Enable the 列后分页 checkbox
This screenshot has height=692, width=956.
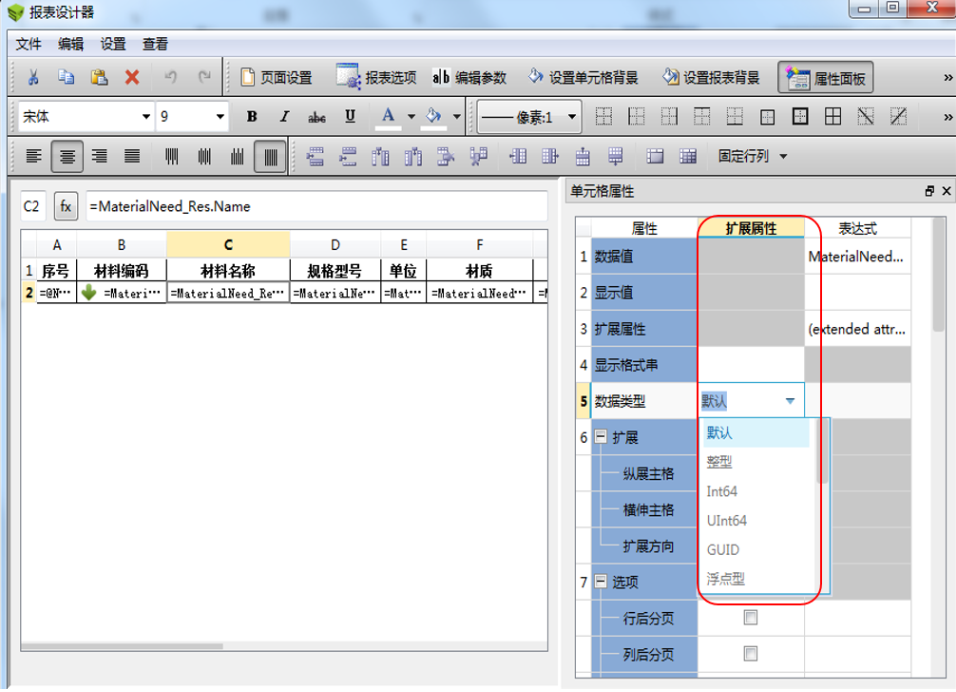(751, 654)
